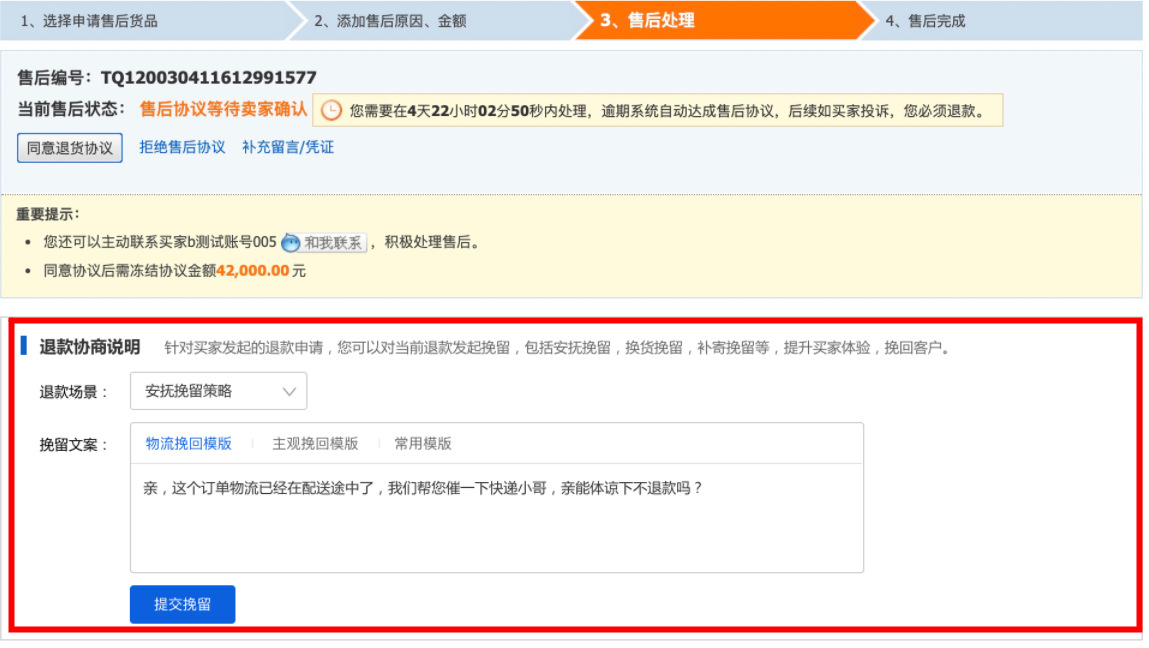Go to step 2 添加售后原因、金额
The image size is (1149, 648).
[390, 20]
